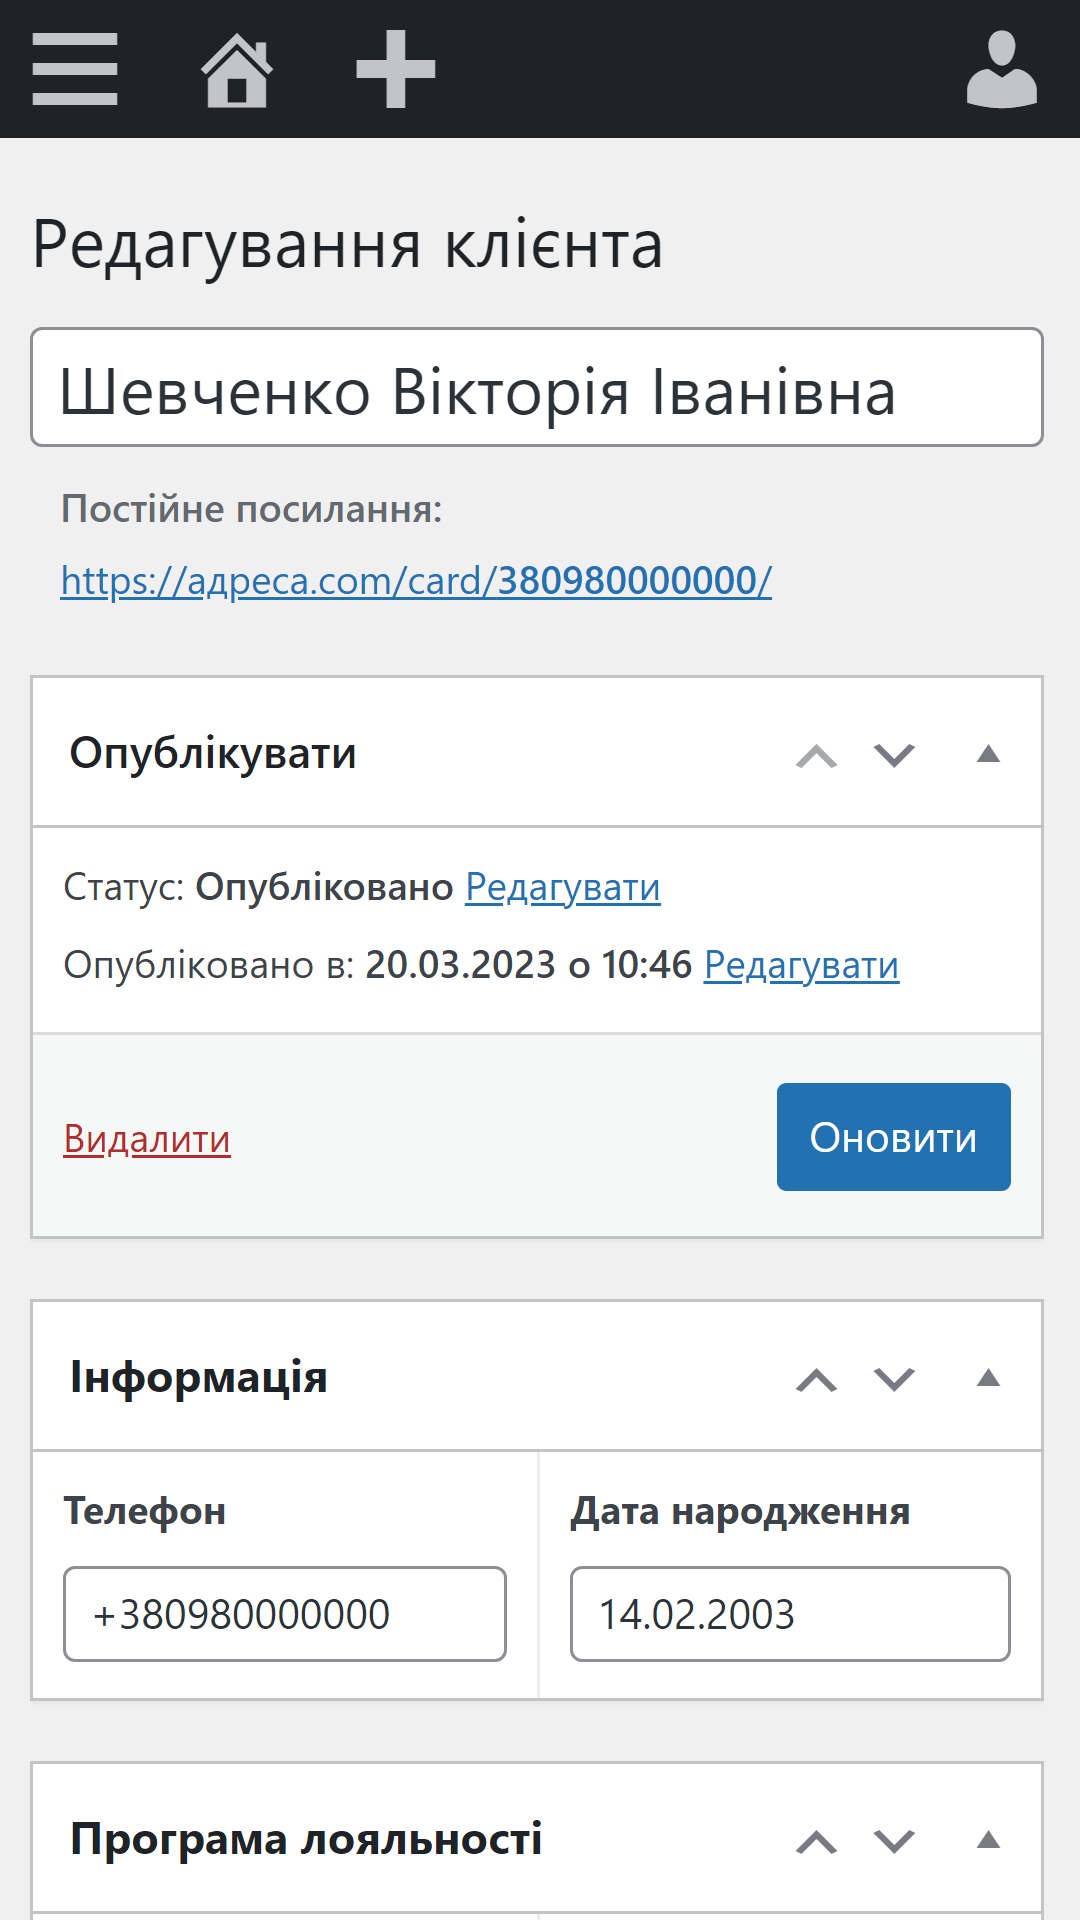Go to the home dashboard icon
This screenshot has height=1920, width=1080.
pyautogui.click(x=237, y=69)
